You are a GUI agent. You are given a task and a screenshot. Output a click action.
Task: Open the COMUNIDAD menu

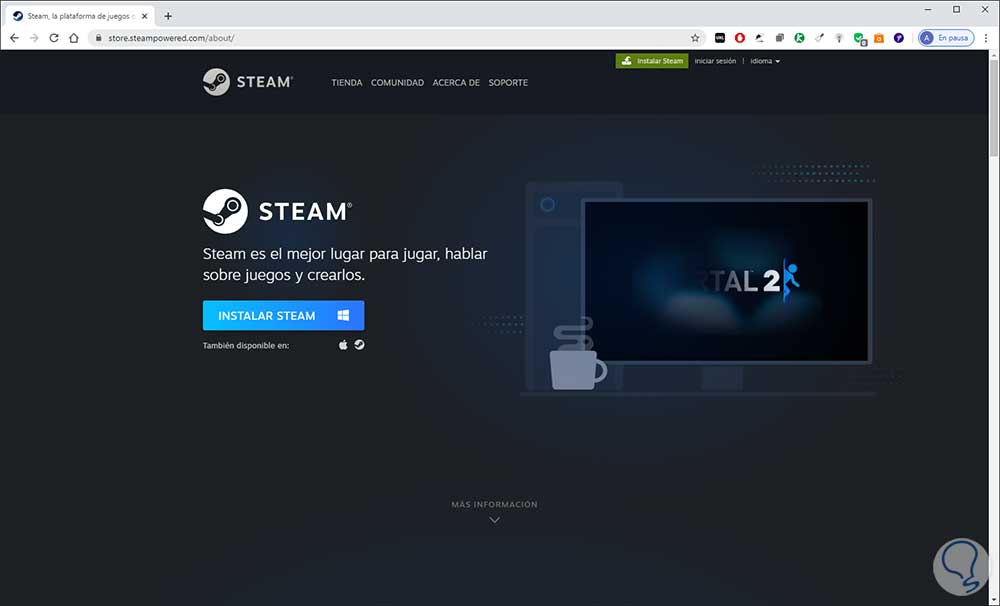click(x=397, y=82)
